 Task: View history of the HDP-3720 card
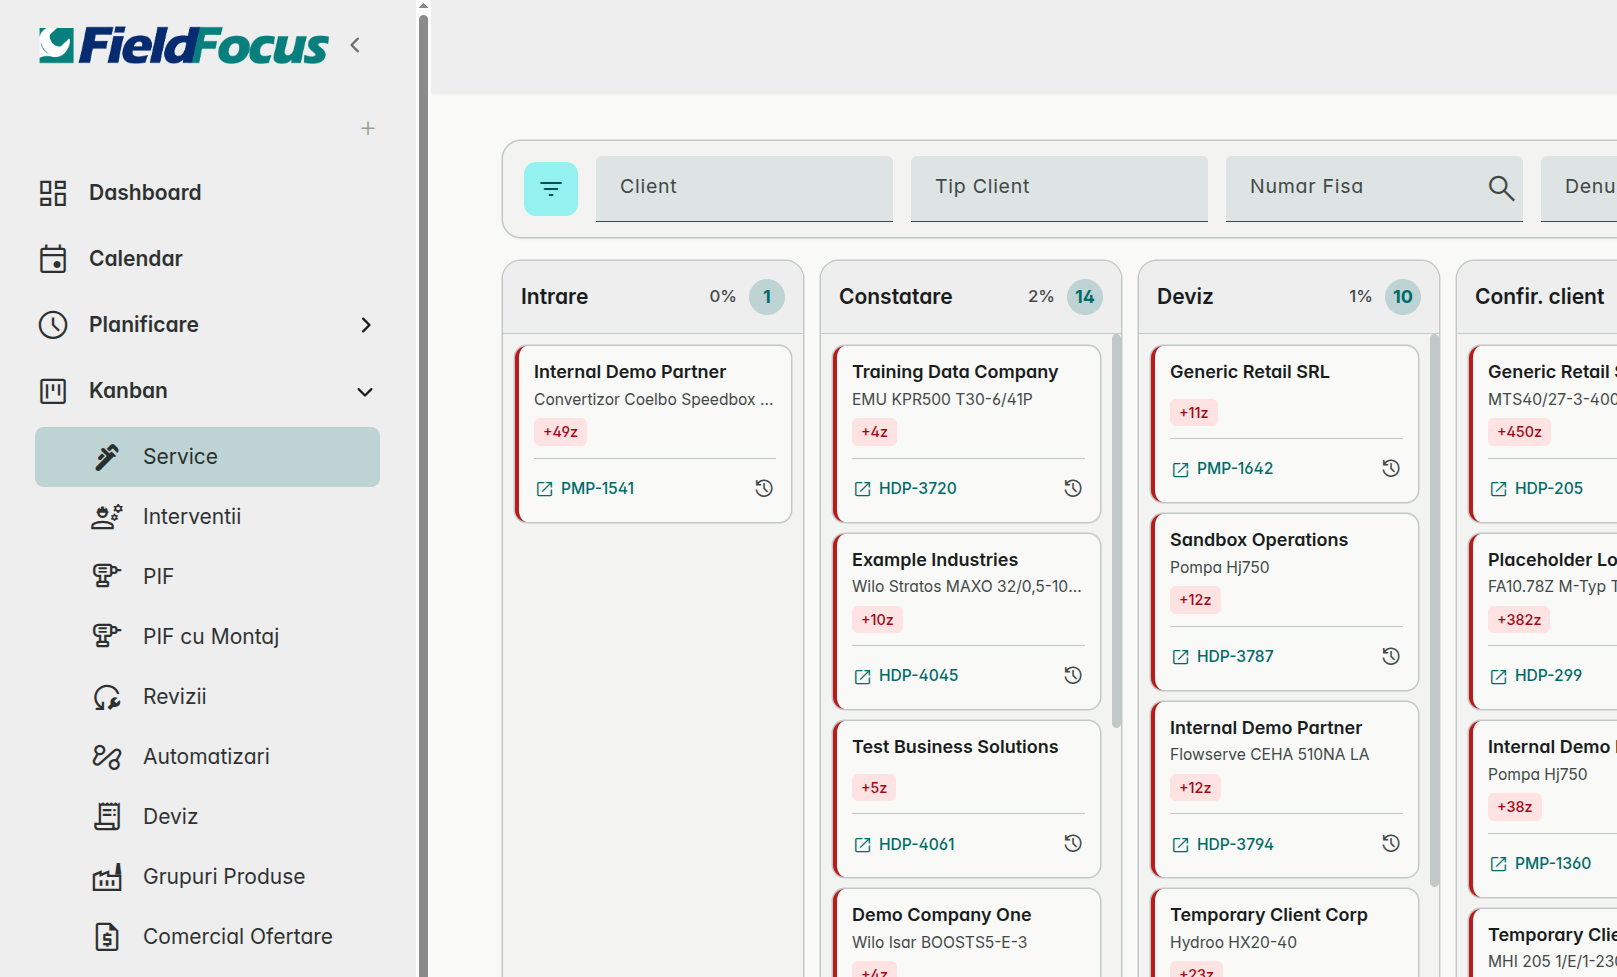tap(1073, 488)
